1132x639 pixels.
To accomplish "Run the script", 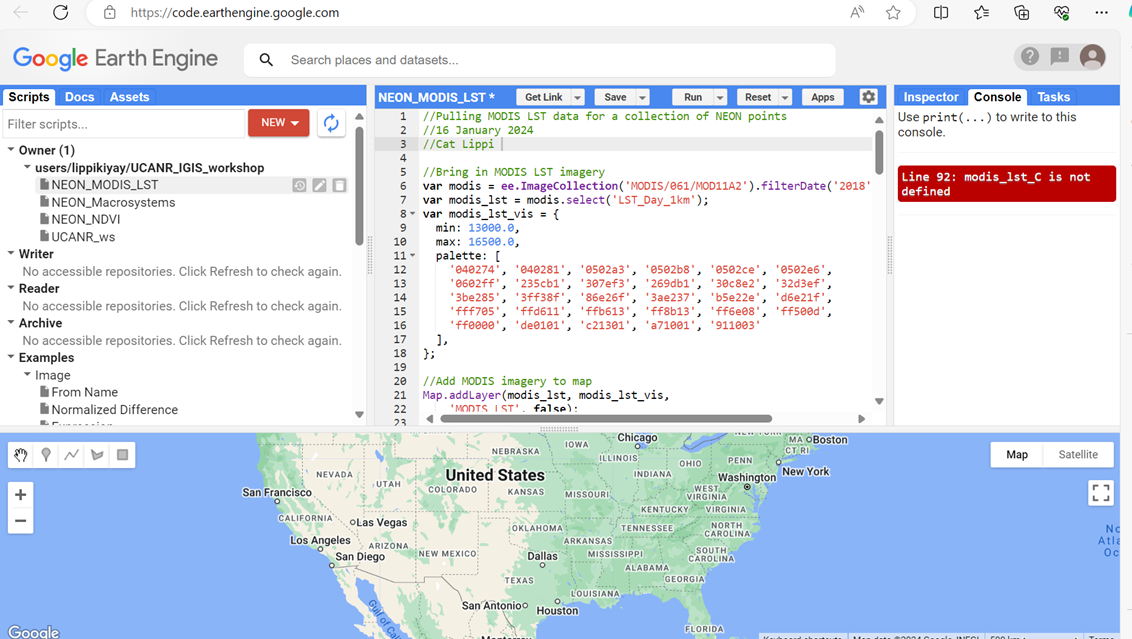I will 693,97.
